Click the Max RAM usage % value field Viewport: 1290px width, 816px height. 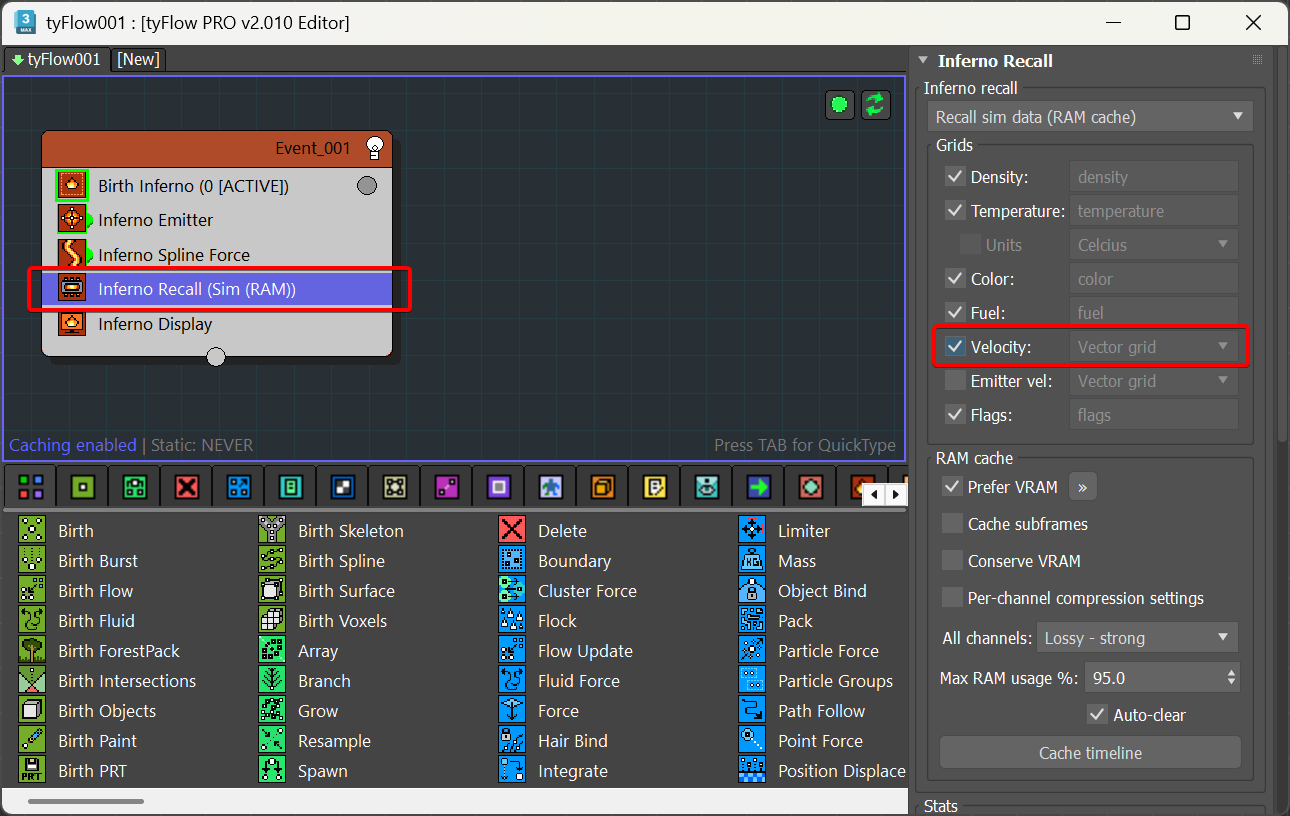(1153, 678)
